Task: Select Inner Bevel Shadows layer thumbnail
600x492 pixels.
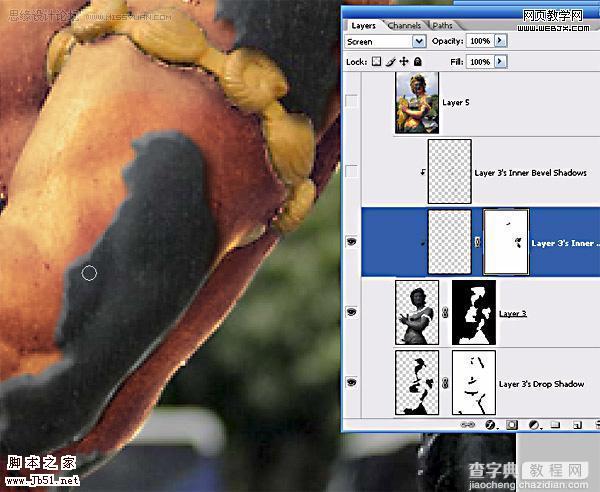Action: (450, 171)
